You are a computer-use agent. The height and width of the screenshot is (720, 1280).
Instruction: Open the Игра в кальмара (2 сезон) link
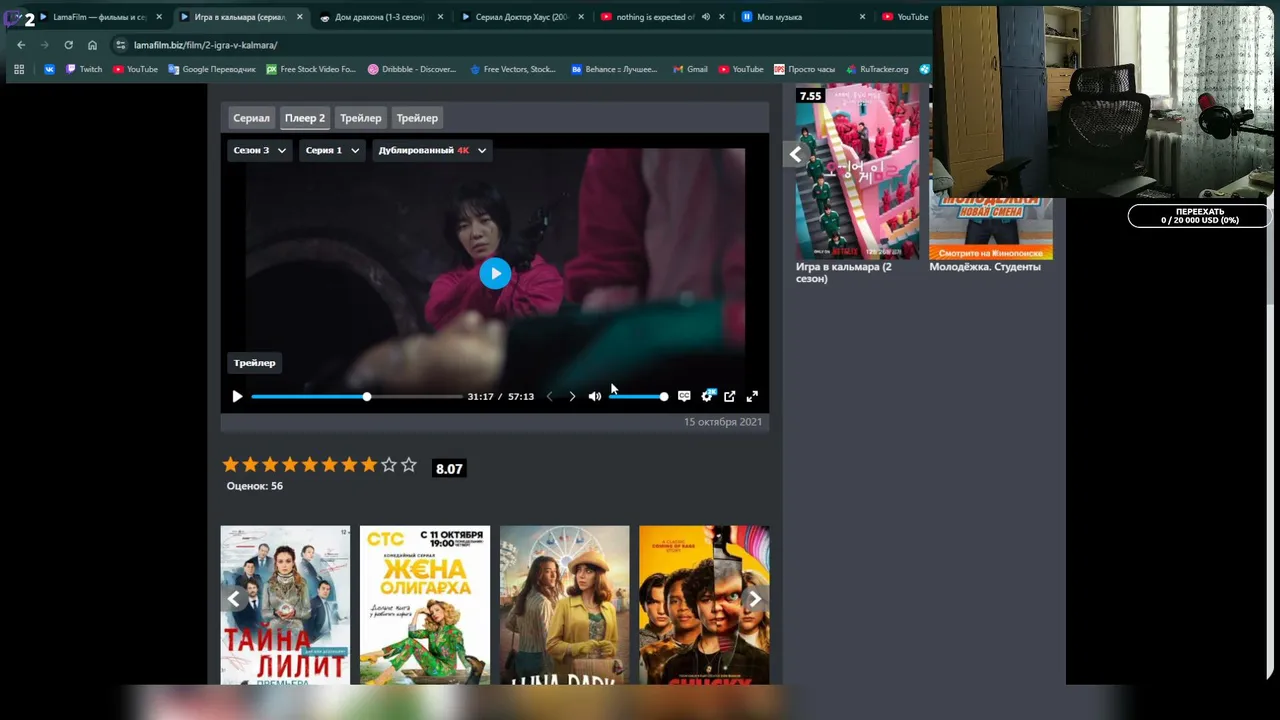[844, 273]
